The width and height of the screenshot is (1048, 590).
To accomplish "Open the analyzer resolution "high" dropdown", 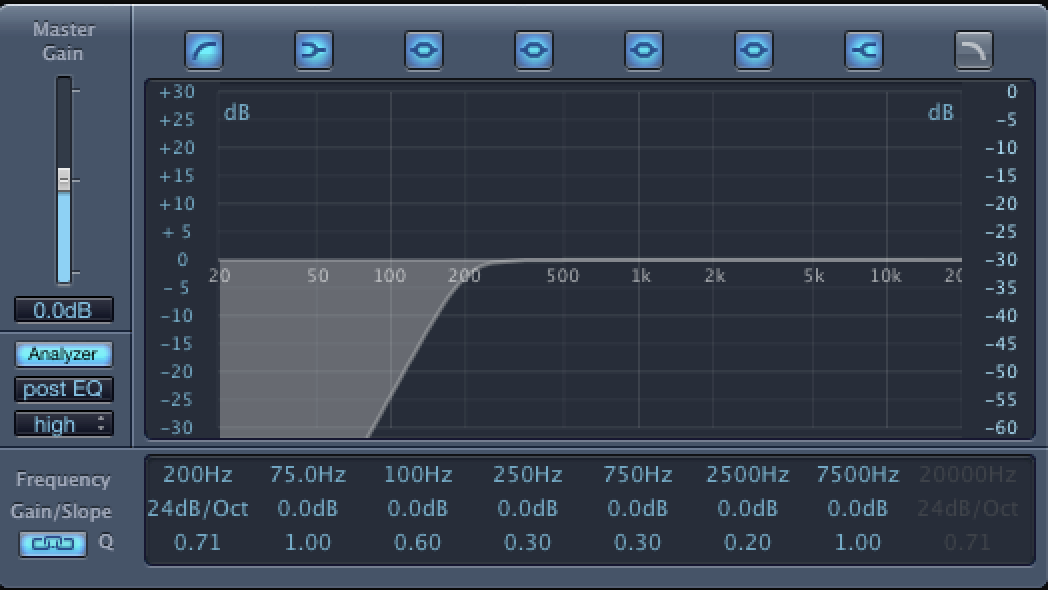I will 63,424.
